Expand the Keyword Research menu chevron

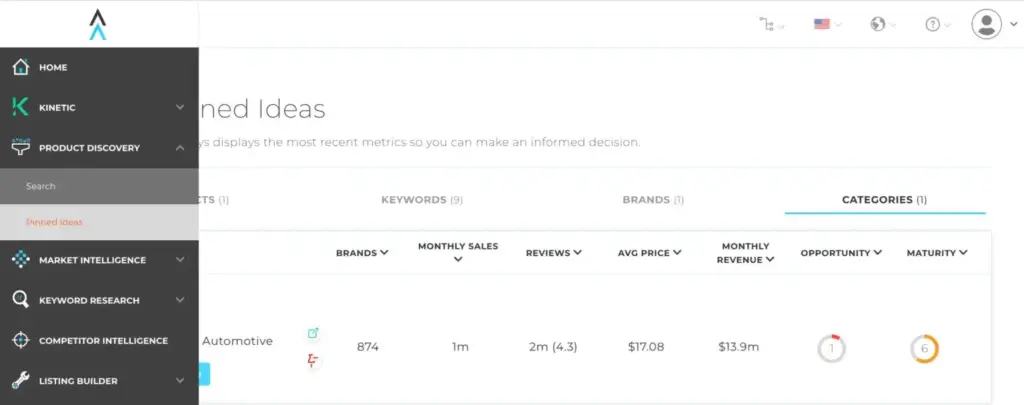tap(180, 300)
